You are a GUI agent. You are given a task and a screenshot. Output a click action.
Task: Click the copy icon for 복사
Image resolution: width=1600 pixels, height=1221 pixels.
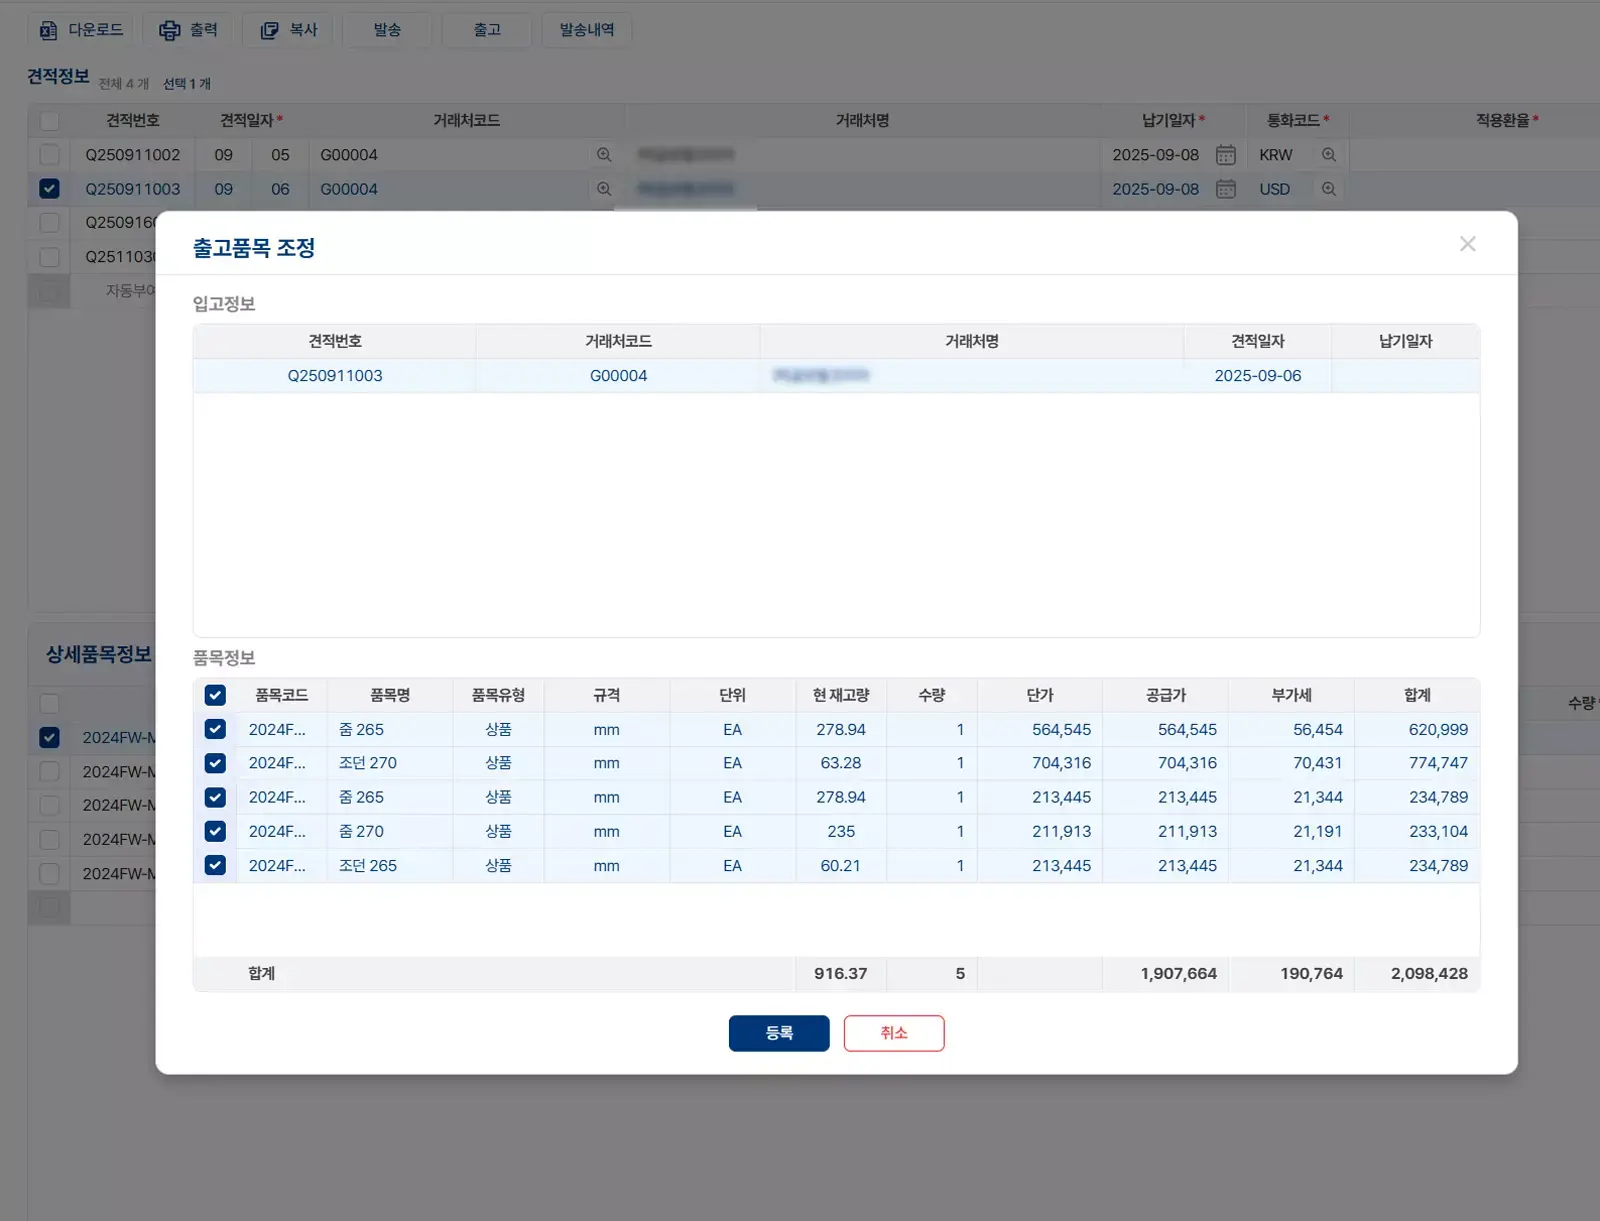(269, 30)
